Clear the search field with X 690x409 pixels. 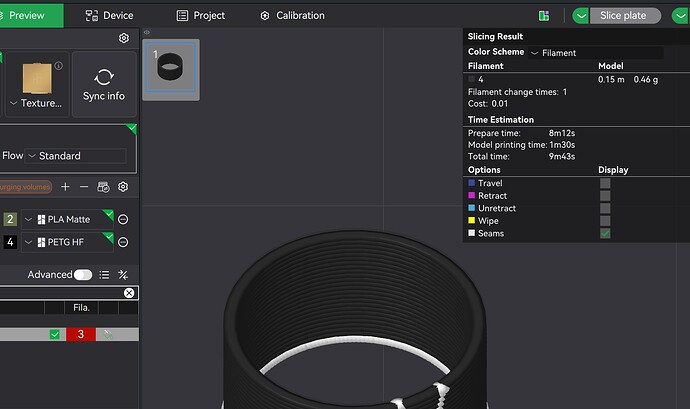129,293
